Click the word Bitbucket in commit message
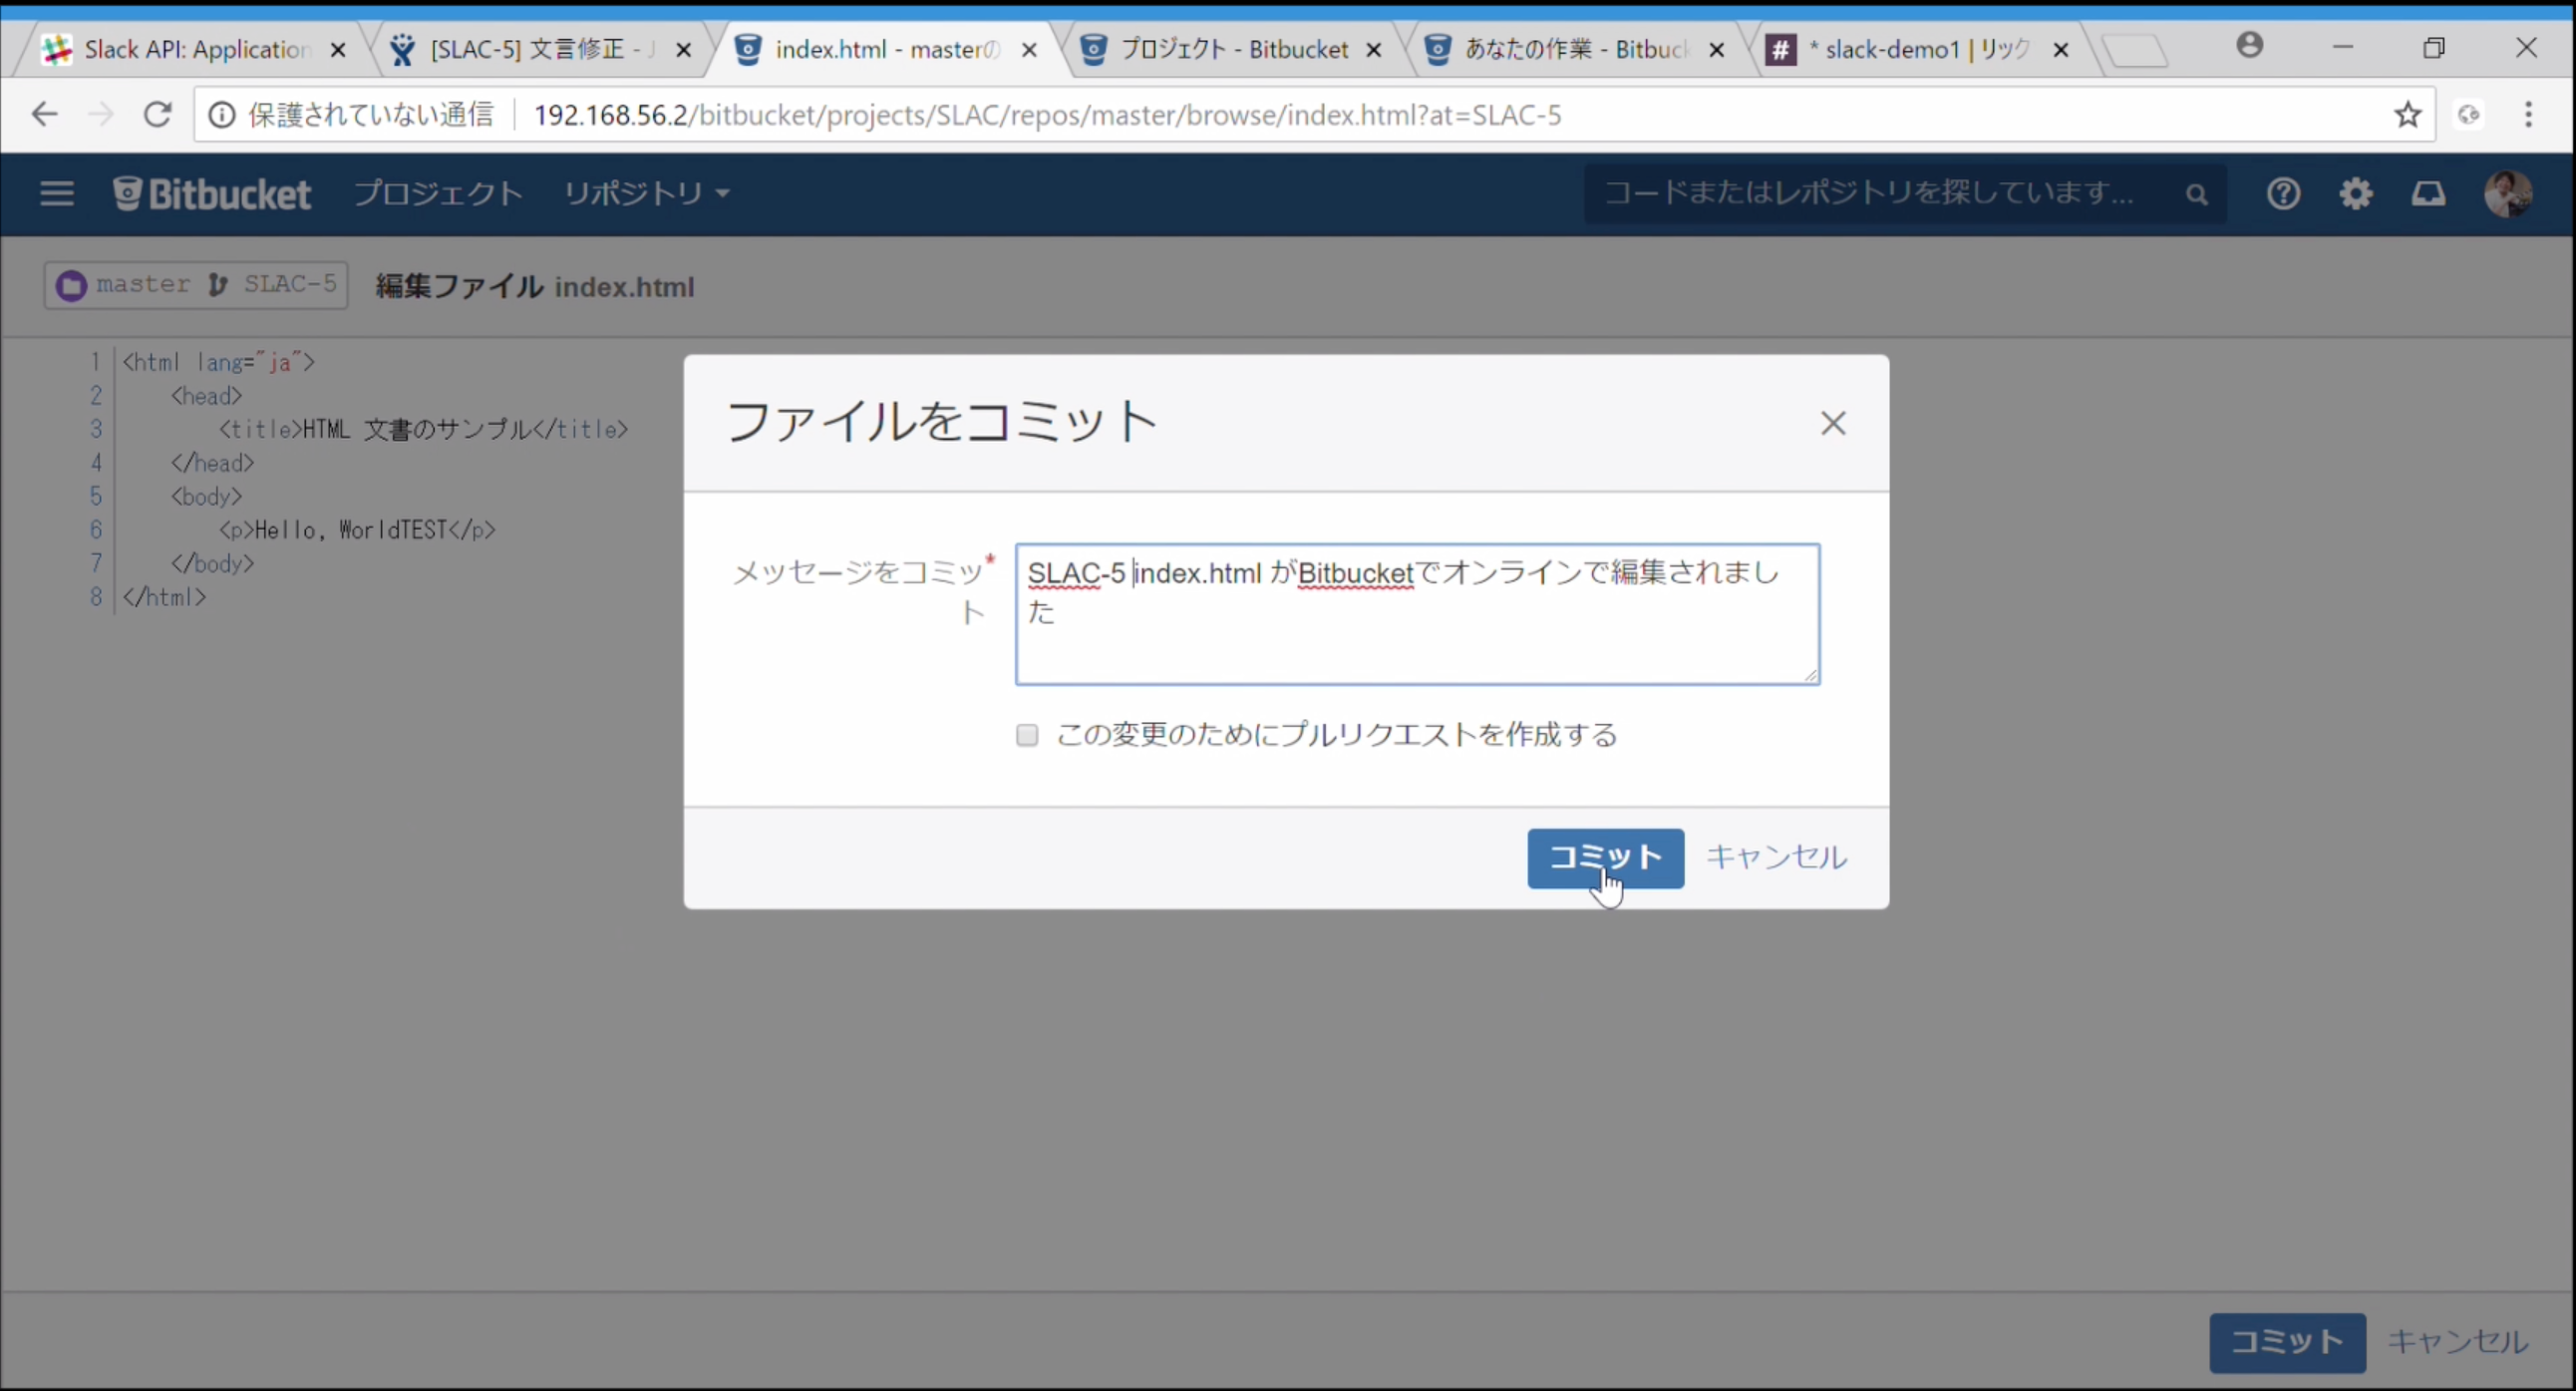The height and width of the screenshot is (1391, 2576). [x=1355, y=574]
